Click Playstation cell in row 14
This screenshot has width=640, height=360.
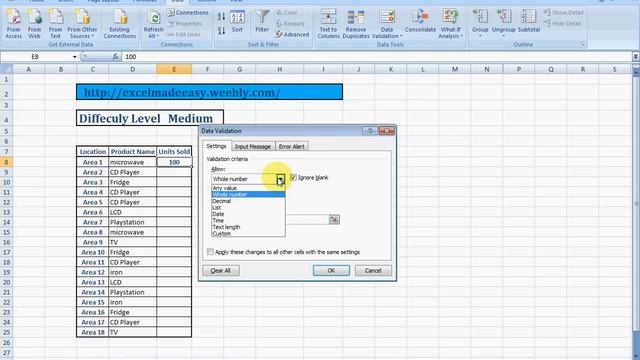point(133,222)
